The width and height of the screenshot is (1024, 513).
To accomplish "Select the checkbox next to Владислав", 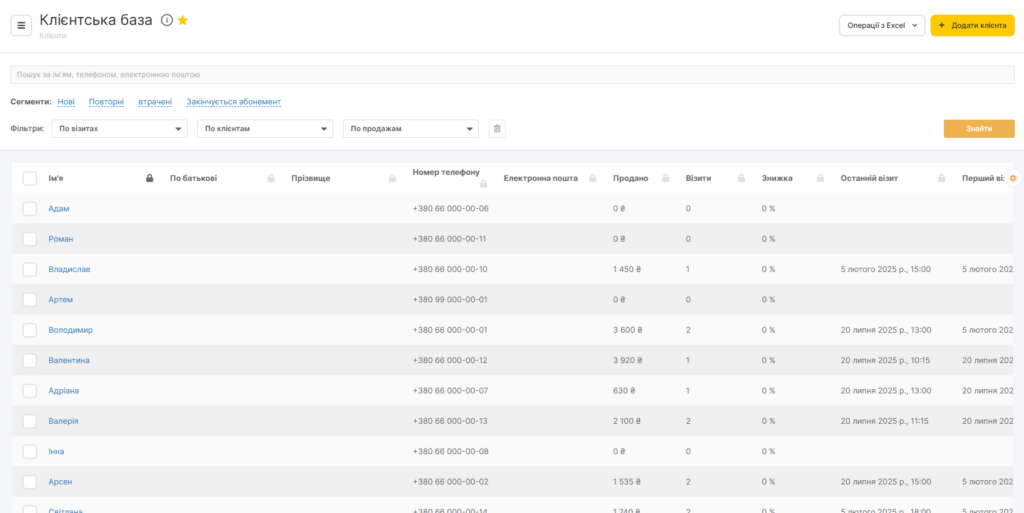I will pyautogui.click(x=30, y=269).
